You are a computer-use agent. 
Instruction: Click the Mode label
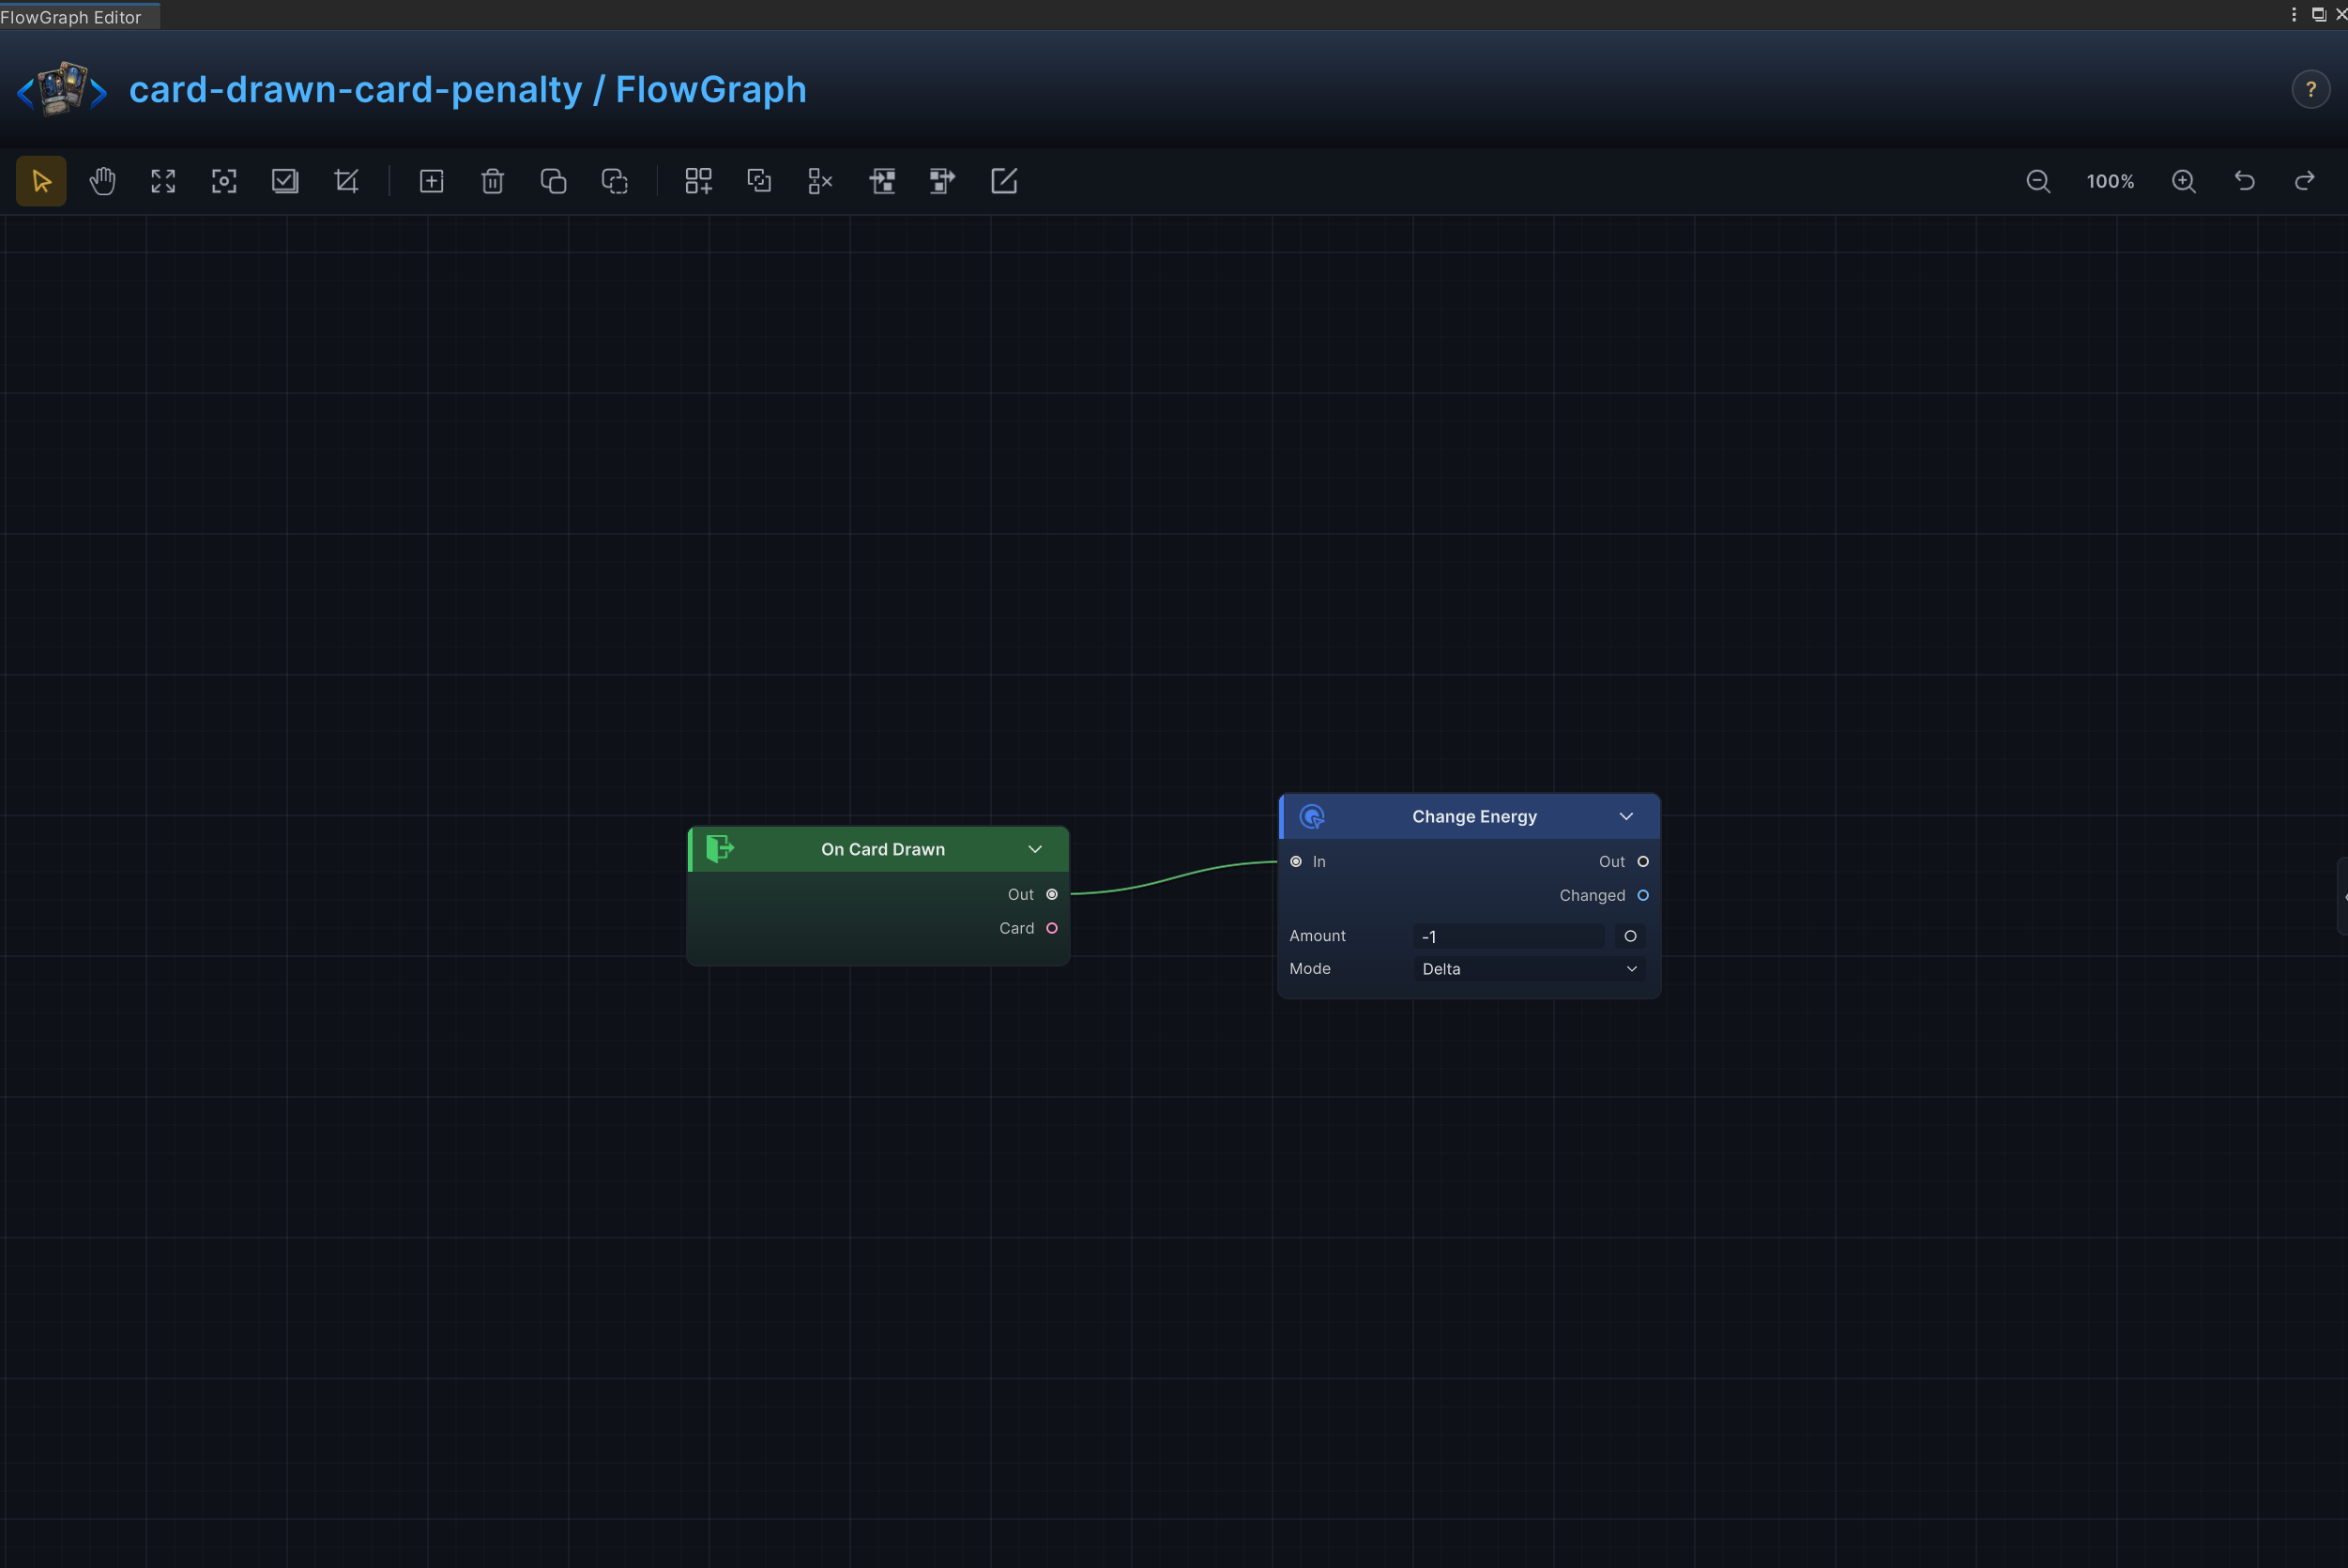tap(1309, 968)
